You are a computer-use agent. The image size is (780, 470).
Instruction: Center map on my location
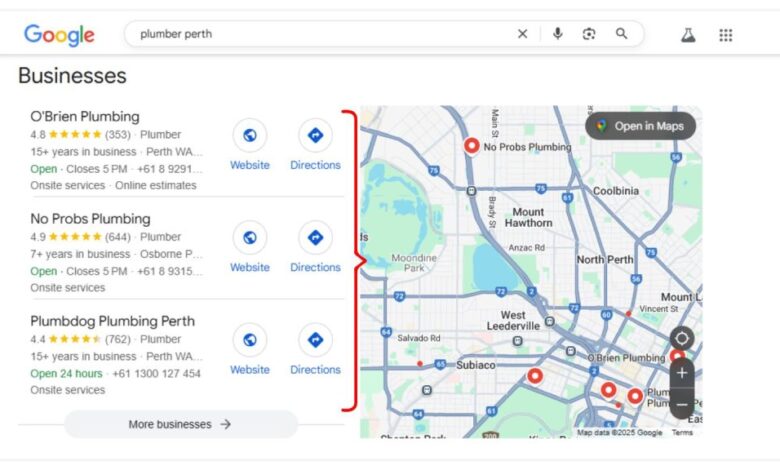coord(682,338)
